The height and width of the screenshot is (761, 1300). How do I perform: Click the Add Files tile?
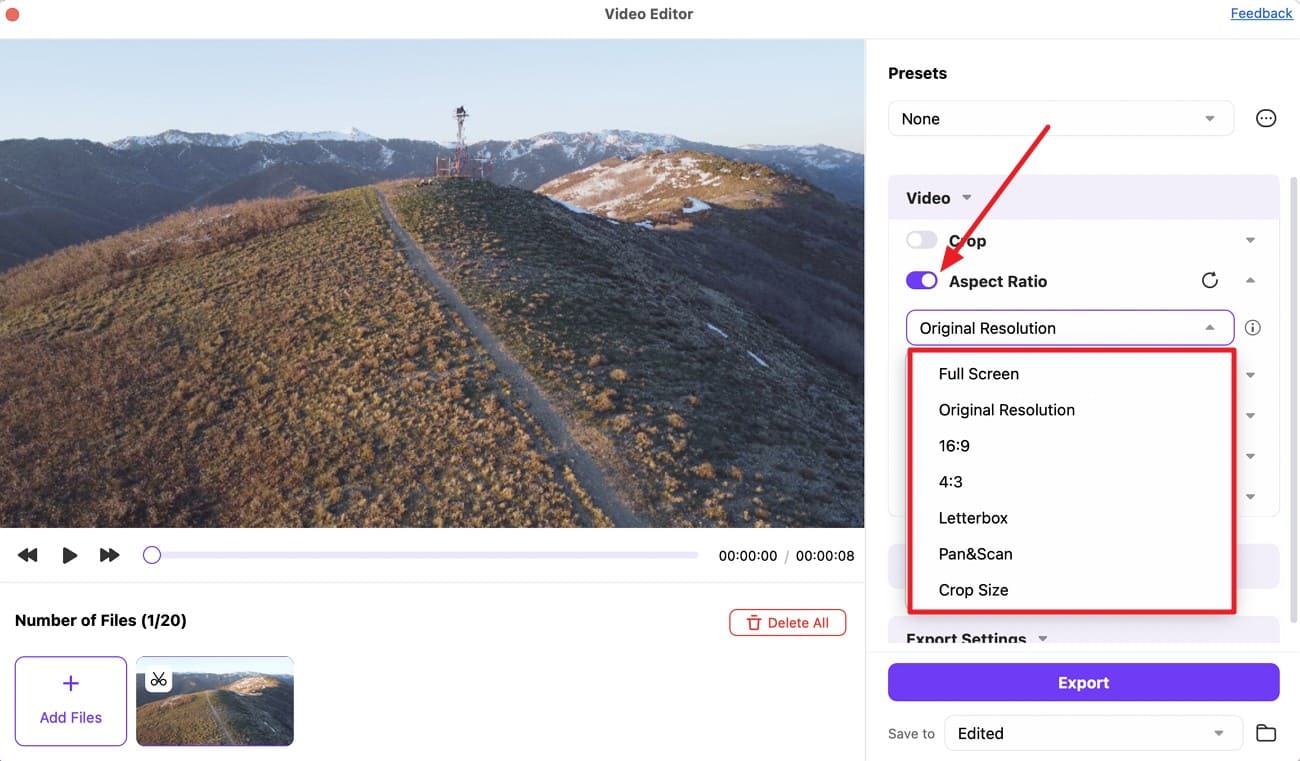point(71,701)
